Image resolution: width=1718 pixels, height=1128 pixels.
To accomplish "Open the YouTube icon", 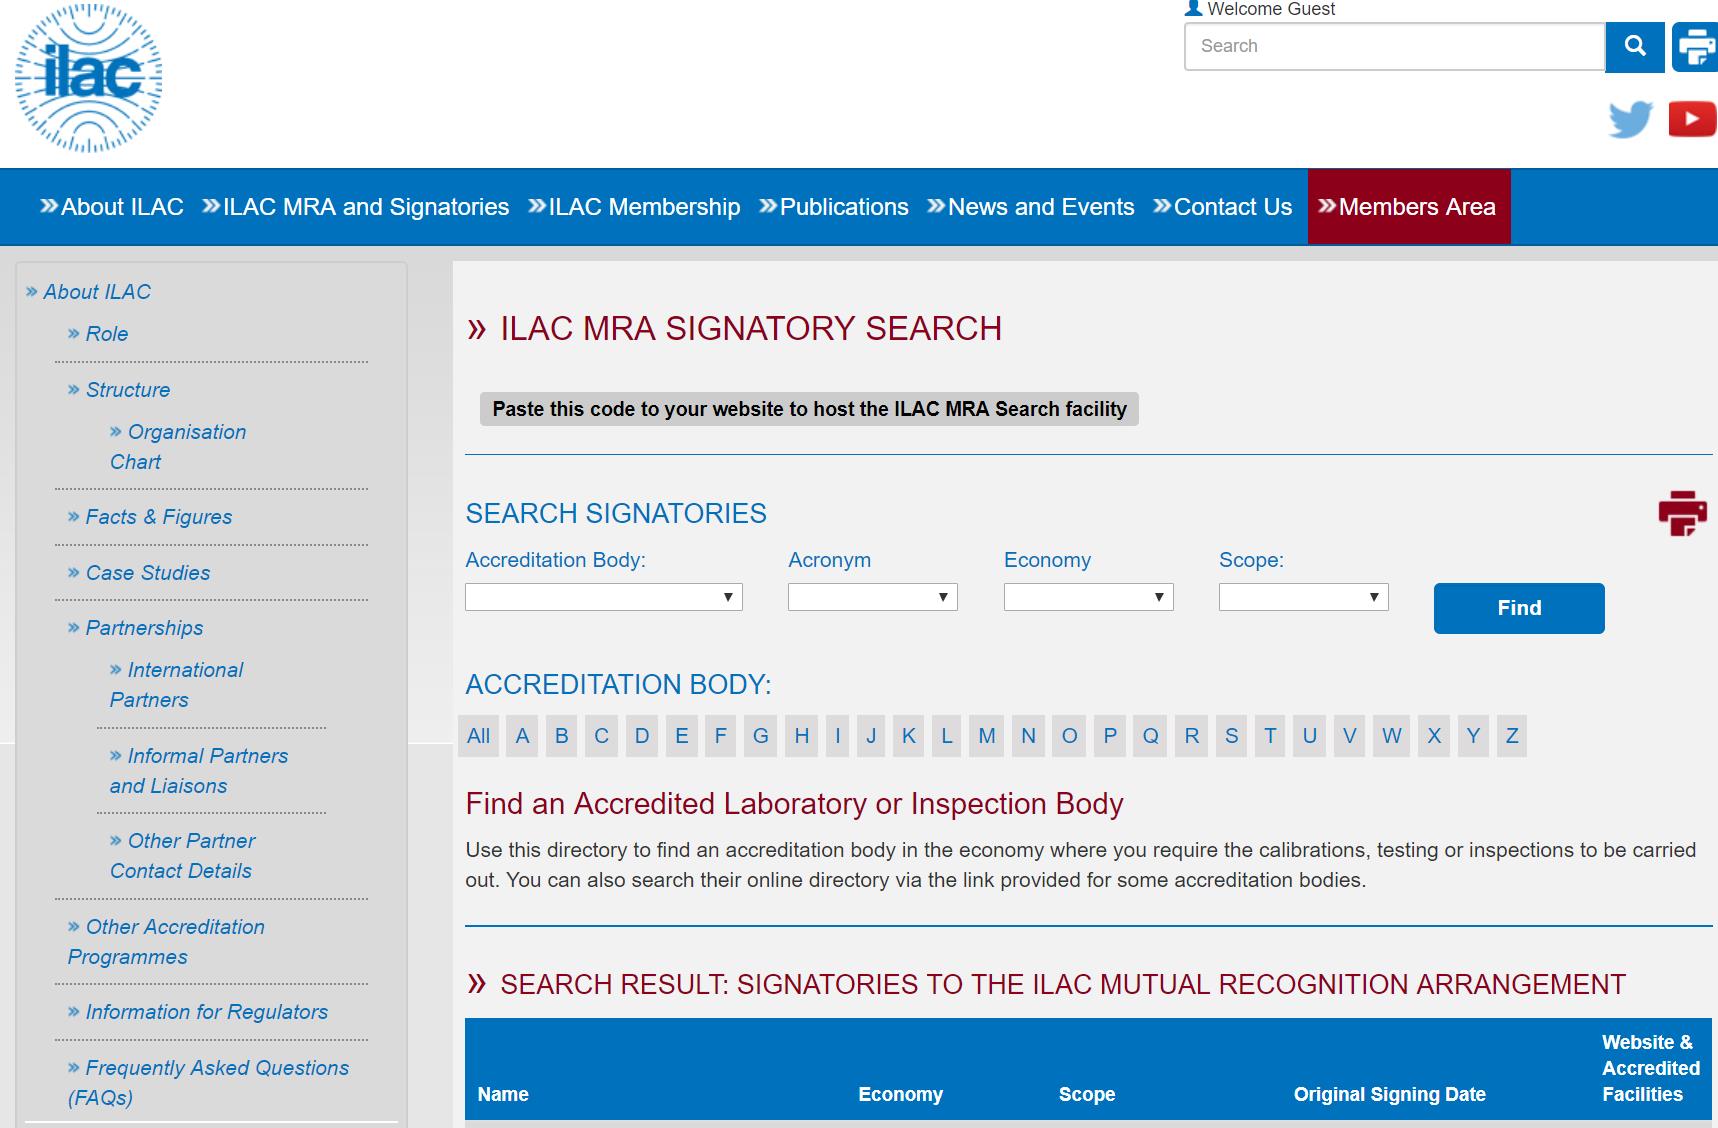I will pyautogui.click(x=1692, y=120).
